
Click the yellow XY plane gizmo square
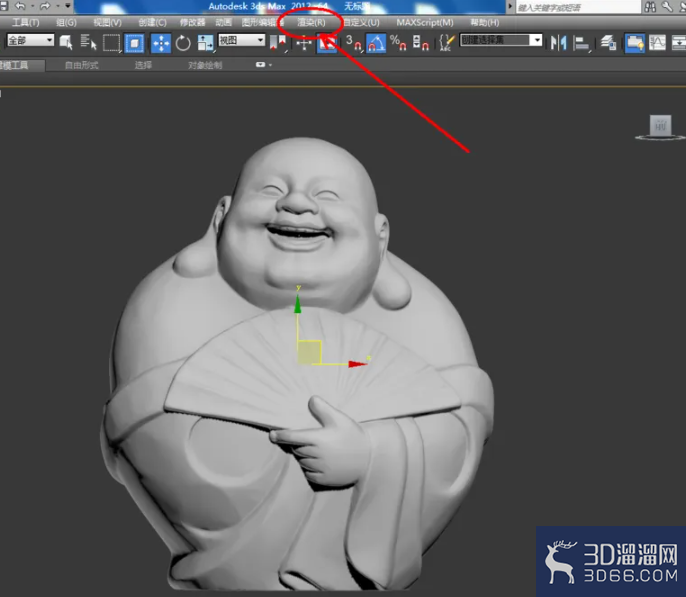(309, 352)
